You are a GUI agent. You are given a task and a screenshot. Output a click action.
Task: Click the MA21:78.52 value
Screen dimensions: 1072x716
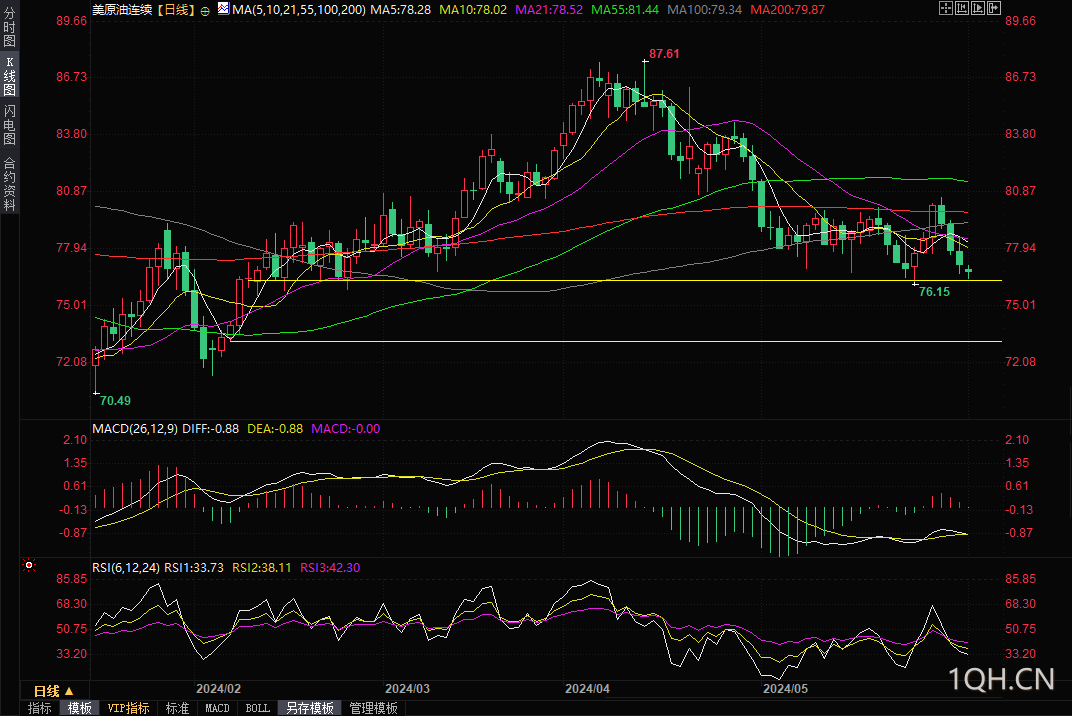pyautogui.click(x=549, y=10)
